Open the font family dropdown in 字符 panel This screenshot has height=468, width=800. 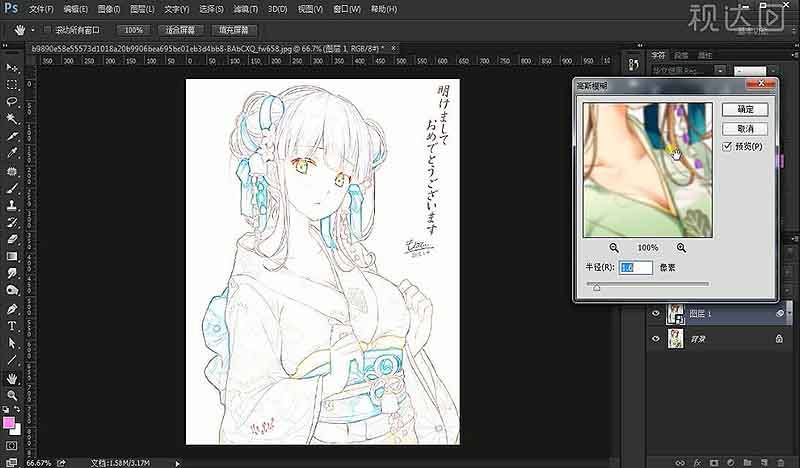[720, 70]
